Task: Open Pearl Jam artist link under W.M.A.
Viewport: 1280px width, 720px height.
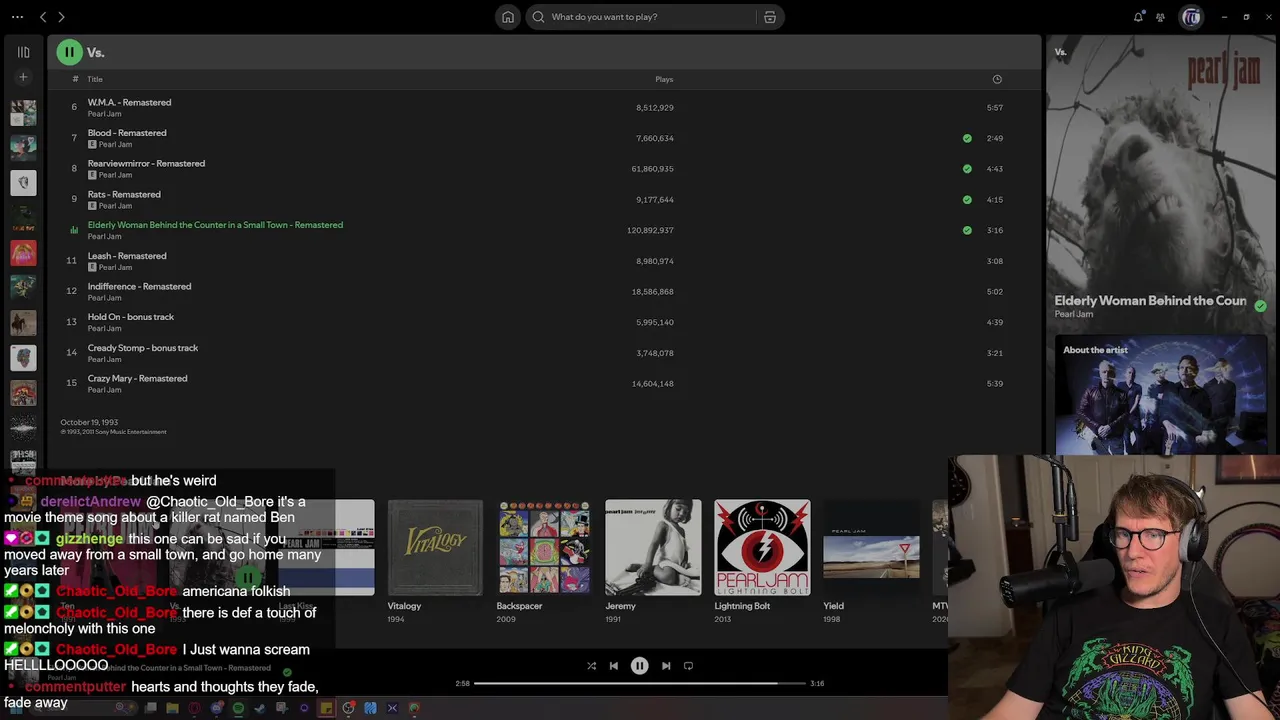Action: point(104,114)
